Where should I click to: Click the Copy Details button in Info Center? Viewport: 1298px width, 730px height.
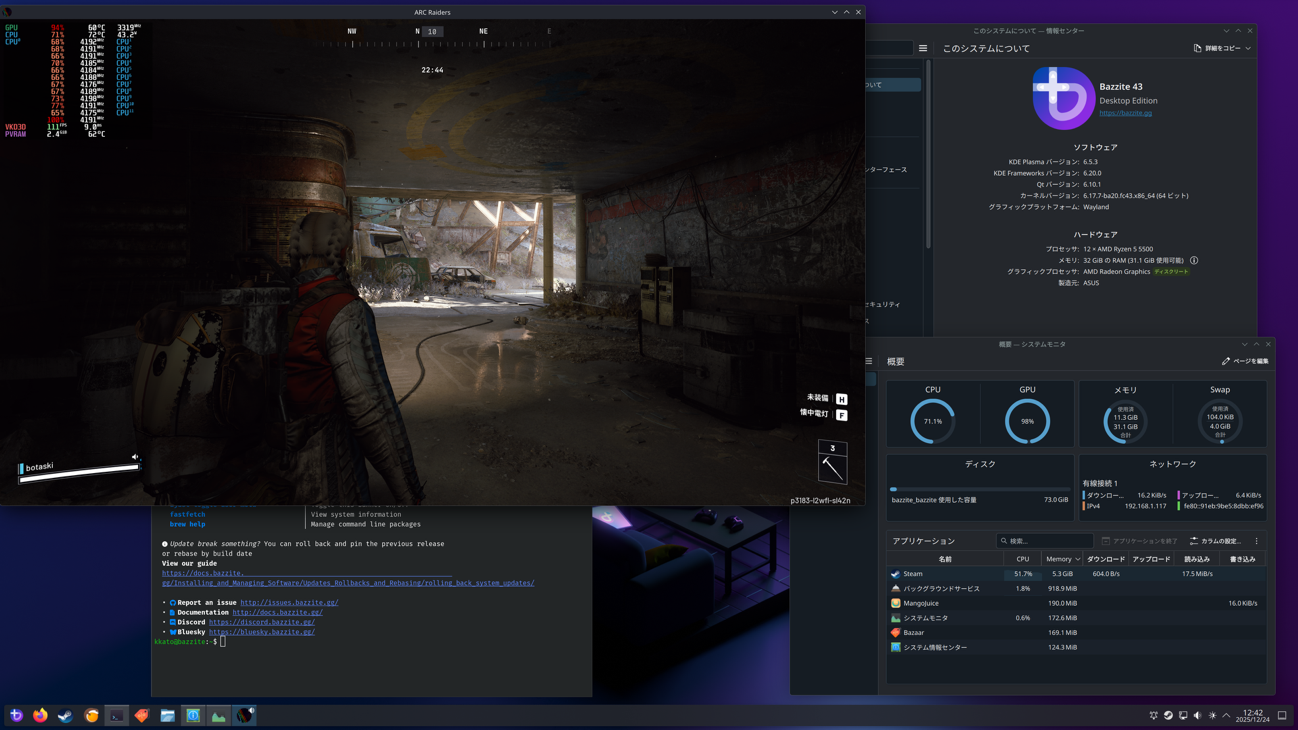(1216, 48)
